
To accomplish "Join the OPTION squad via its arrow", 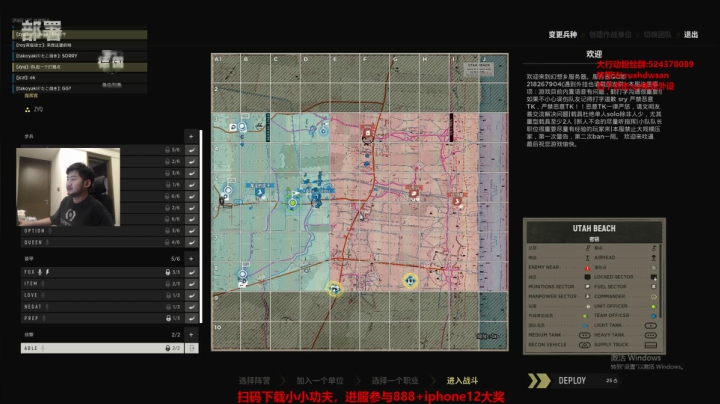I will (191, 230).
